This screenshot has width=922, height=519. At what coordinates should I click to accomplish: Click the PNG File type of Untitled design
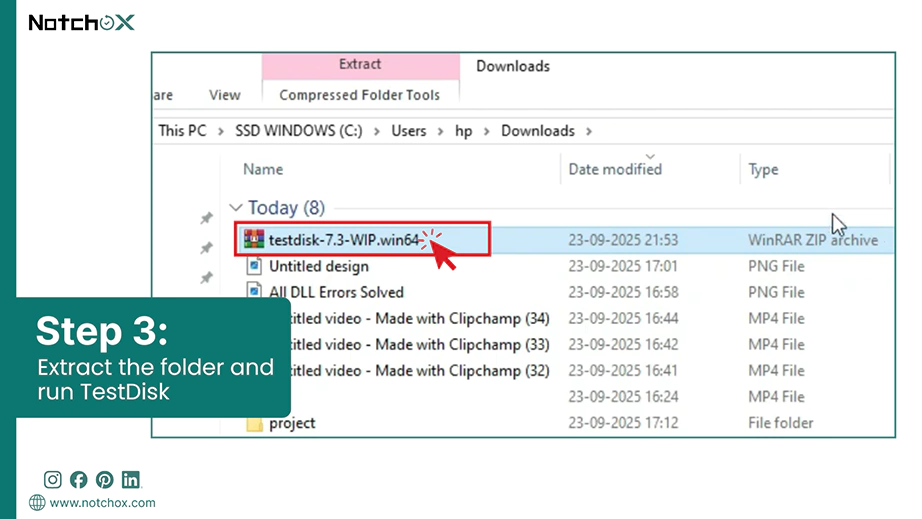click(776, 266)
